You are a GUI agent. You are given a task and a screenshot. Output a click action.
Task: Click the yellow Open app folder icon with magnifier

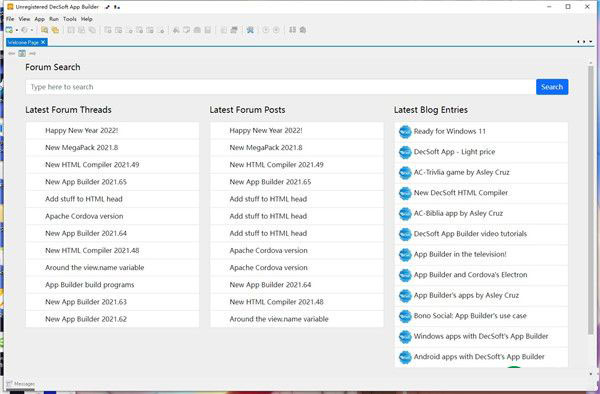click(44, 30)
